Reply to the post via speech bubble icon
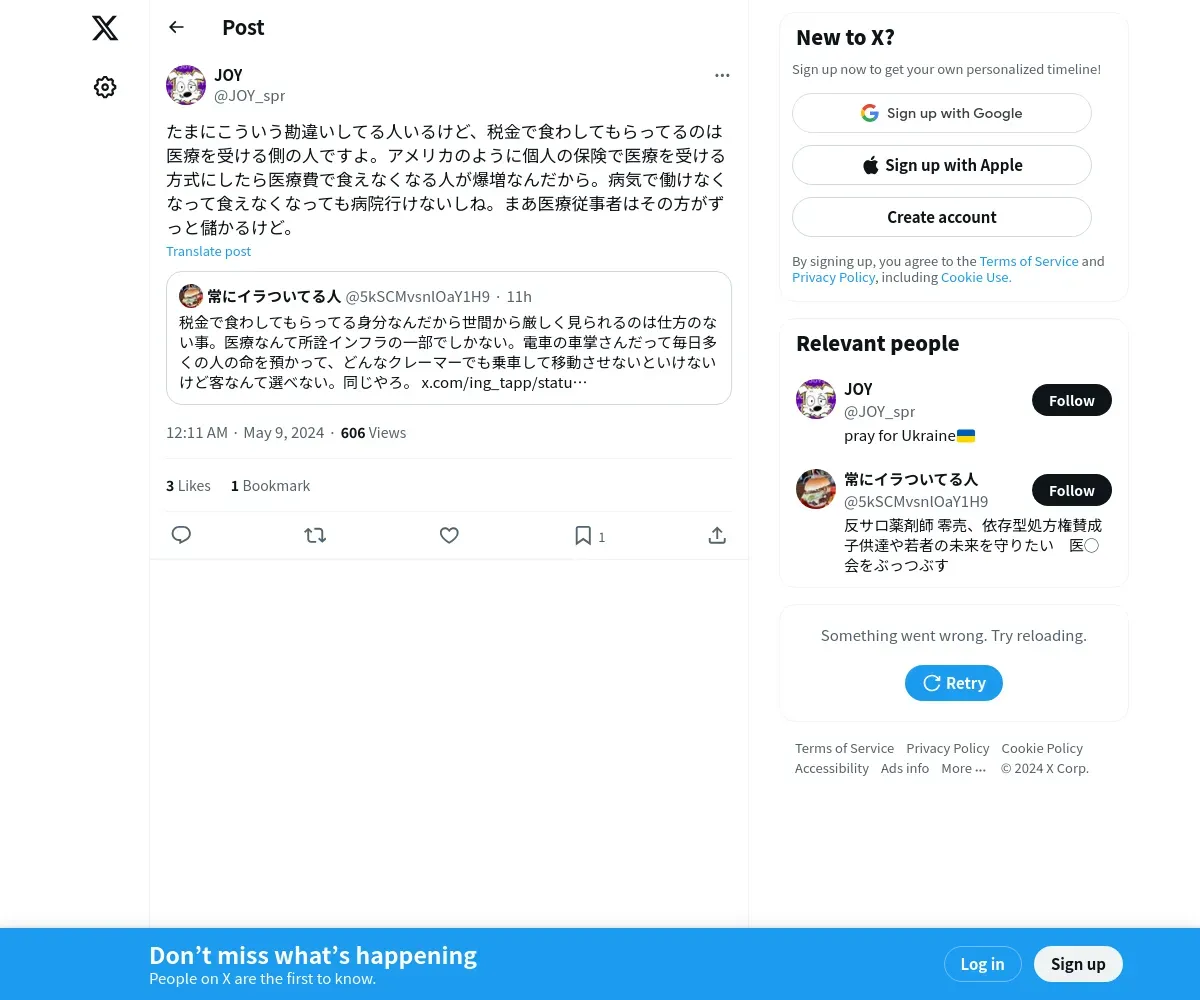 tap(181, 535)
